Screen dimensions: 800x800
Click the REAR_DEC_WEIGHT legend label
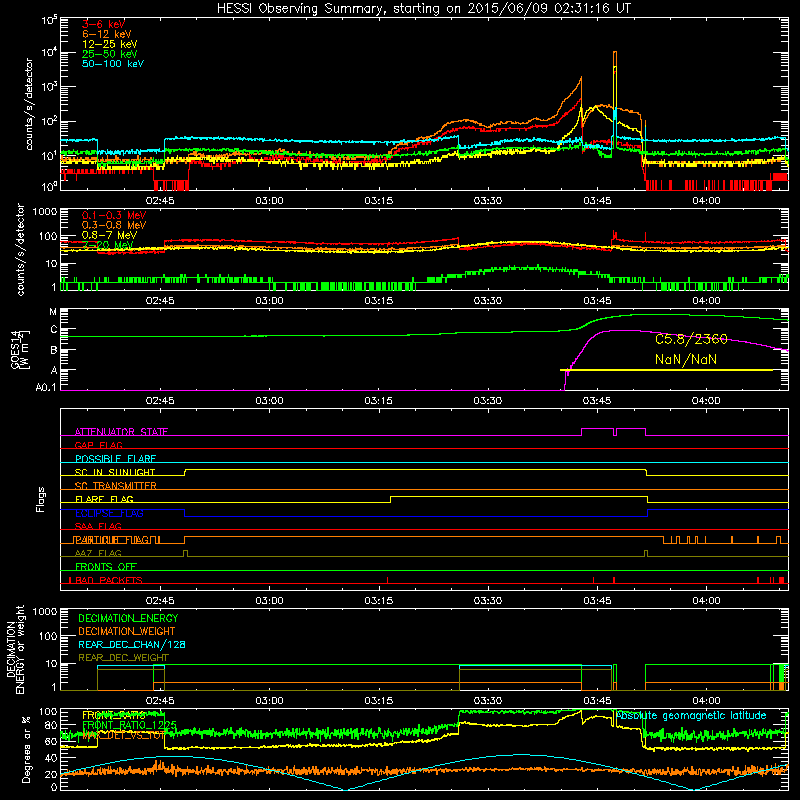[123, 658]
